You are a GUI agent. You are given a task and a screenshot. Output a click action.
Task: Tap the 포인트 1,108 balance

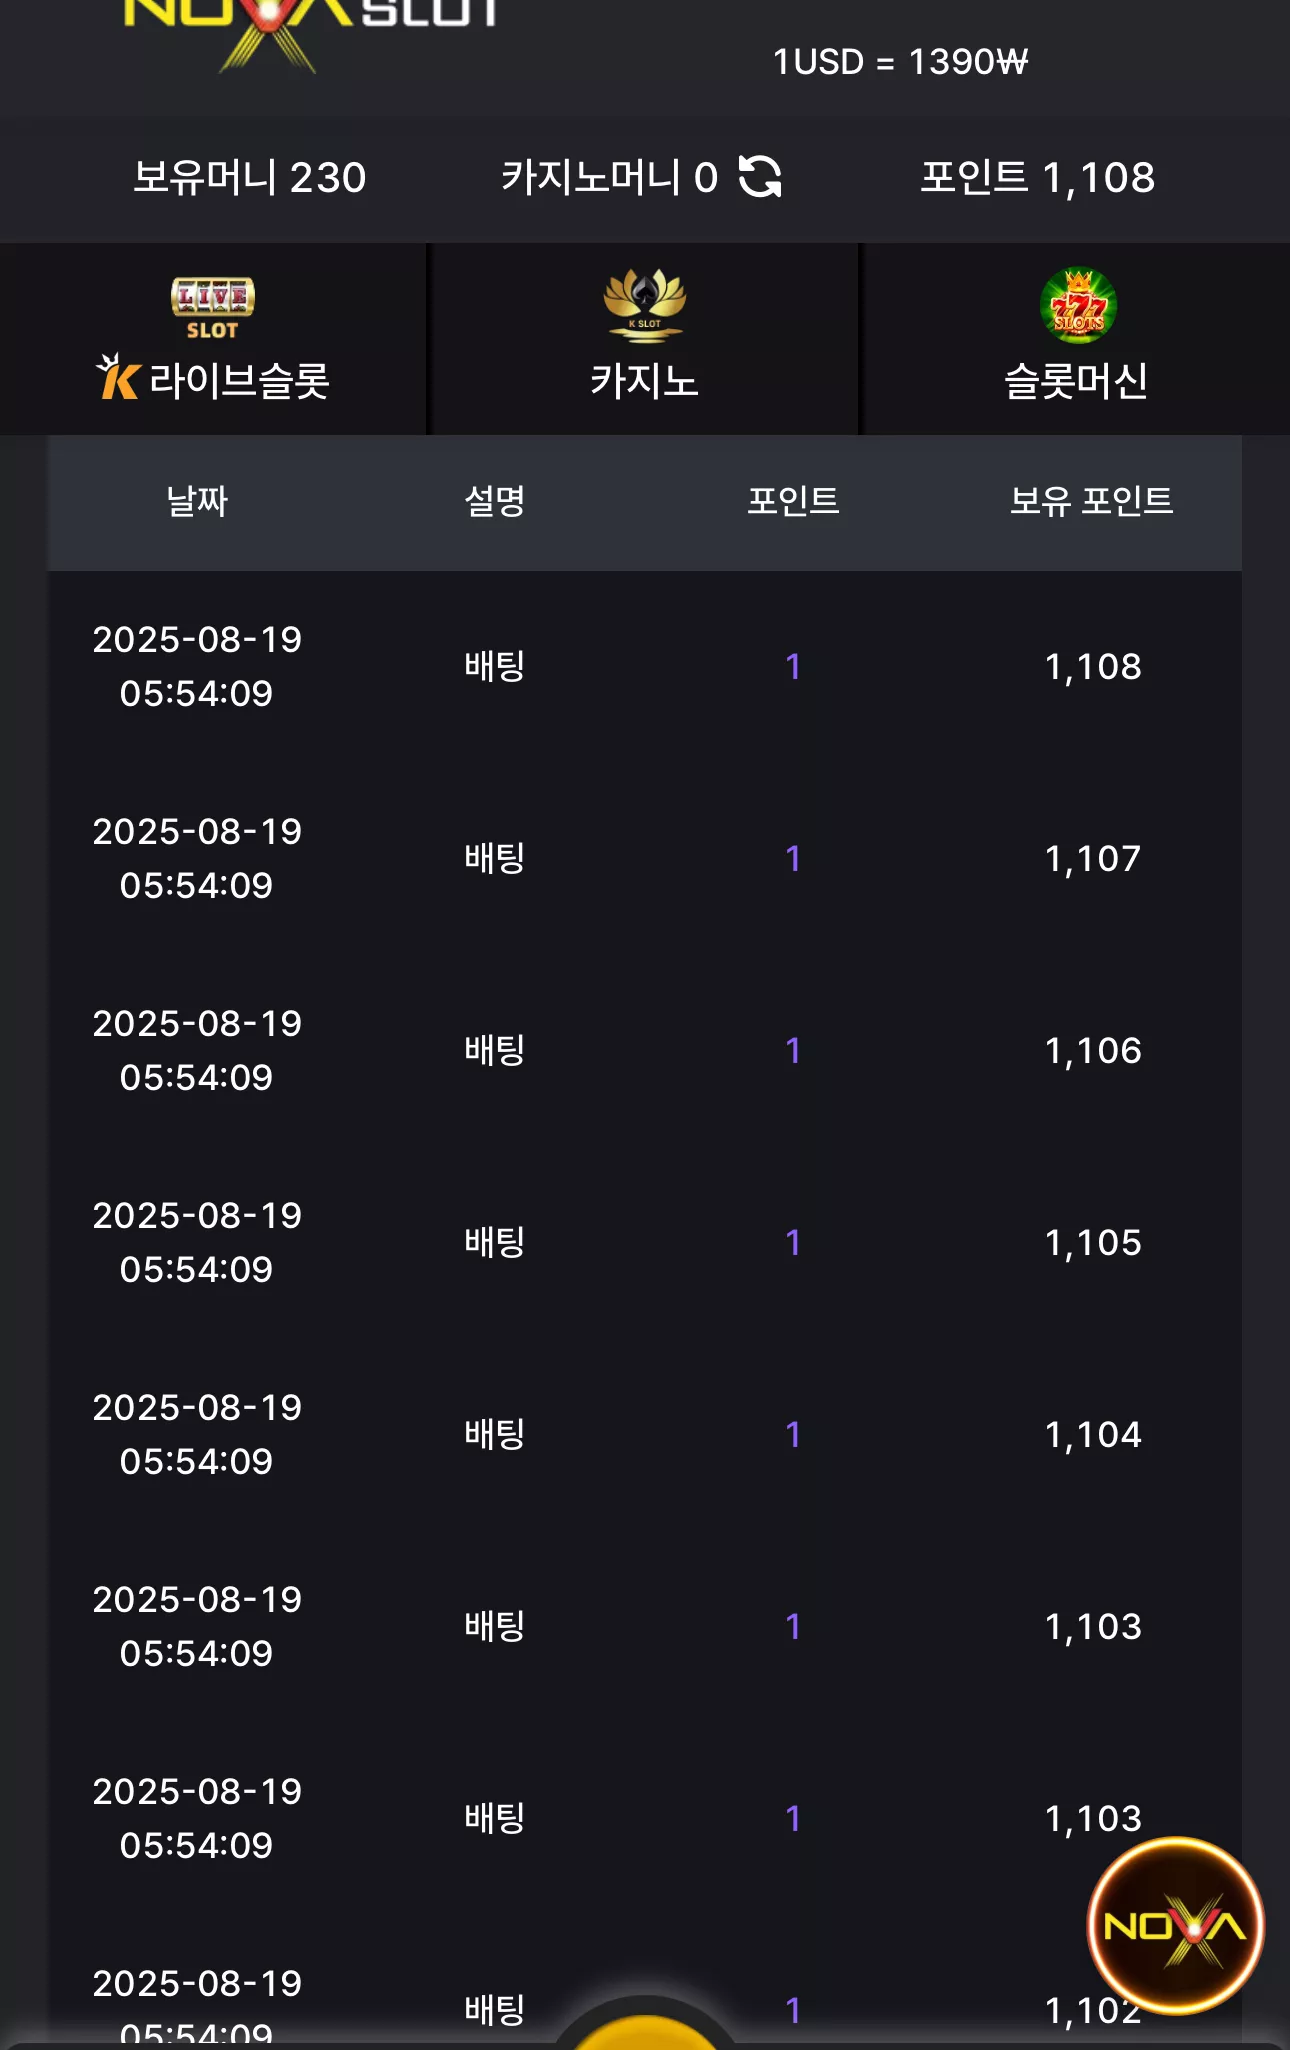pyautogui.click(x=1037, y=177)
